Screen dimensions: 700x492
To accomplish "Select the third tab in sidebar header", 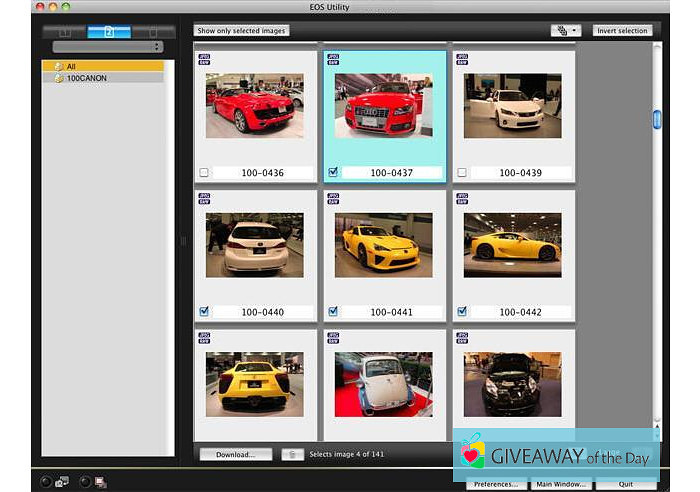I will tap(152, 32).
